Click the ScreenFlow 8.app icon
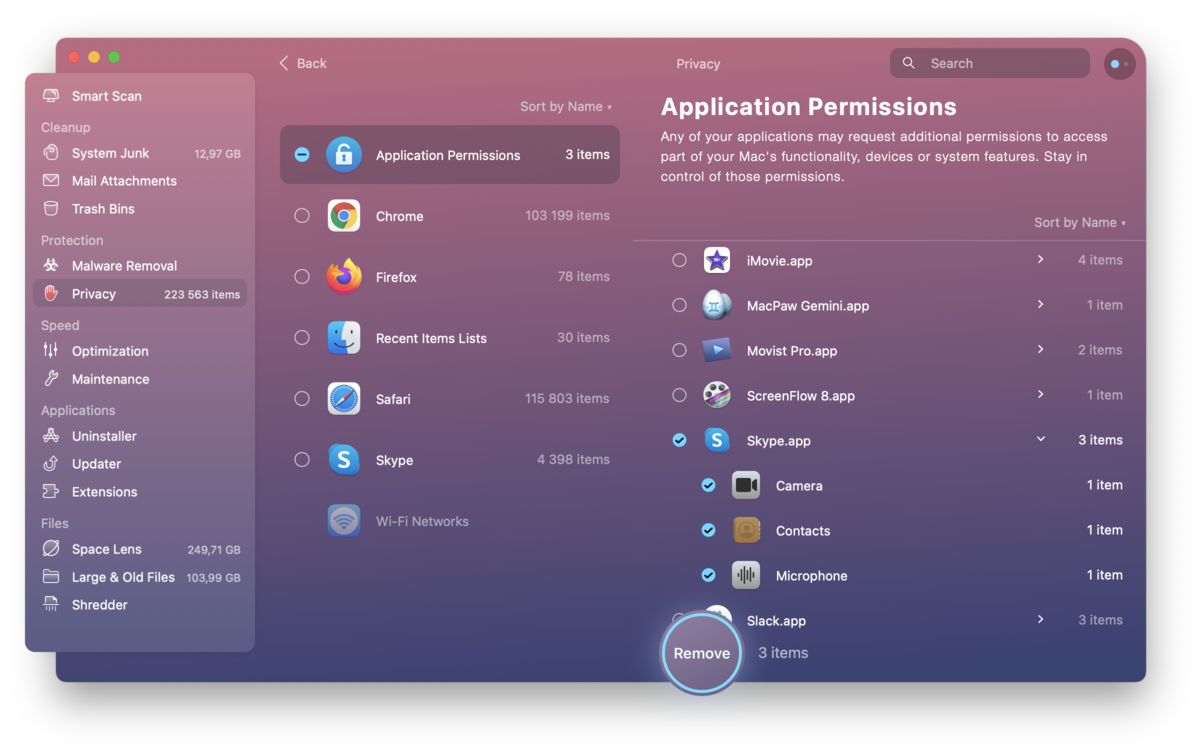1202x756 pixels. 717,396
